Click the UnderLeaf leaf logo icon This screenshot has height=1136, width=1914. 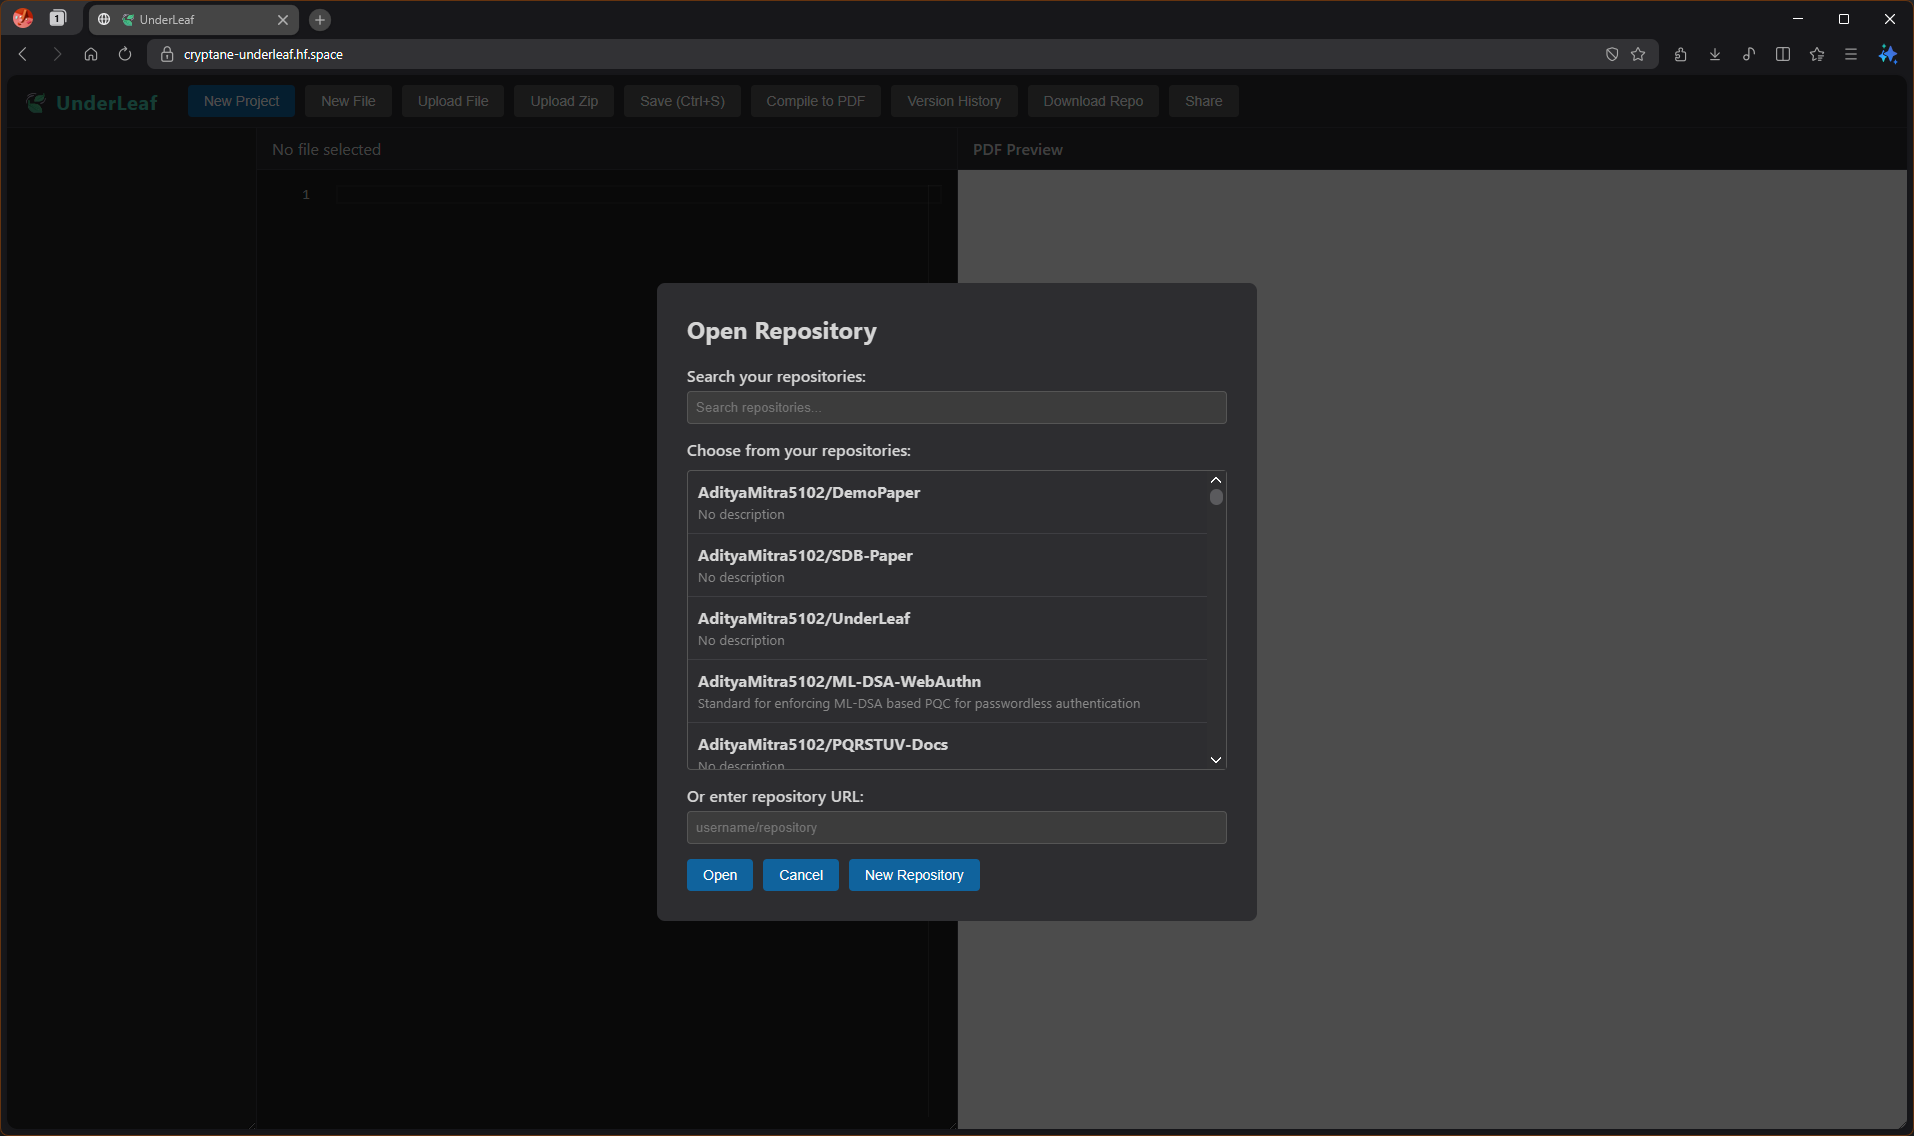coord(35,102)
